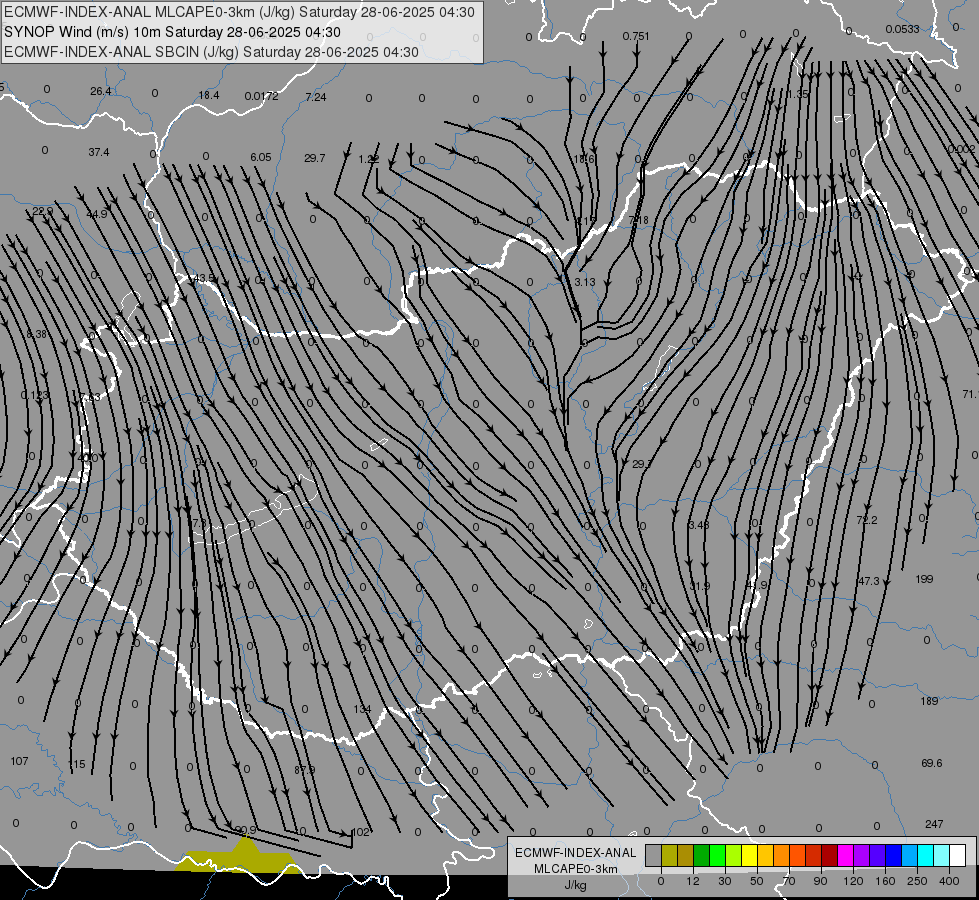The width and height of the screenshot is (979, 900).
Task: Select the bright green legend swatch
Action: [x=717, y=856]
